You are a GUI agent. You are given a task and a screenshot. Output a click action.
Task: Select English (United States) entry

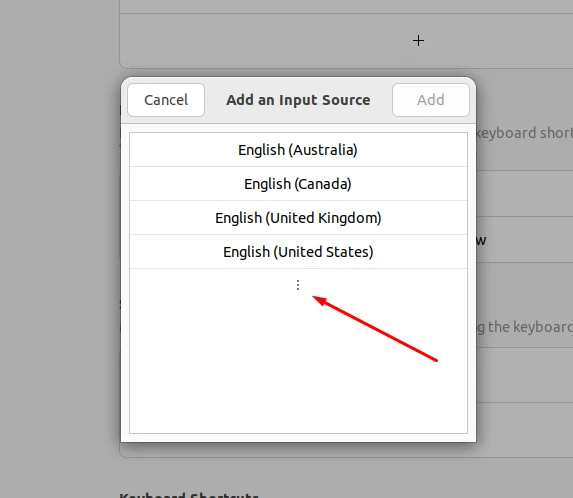click(x=298, y=252)
